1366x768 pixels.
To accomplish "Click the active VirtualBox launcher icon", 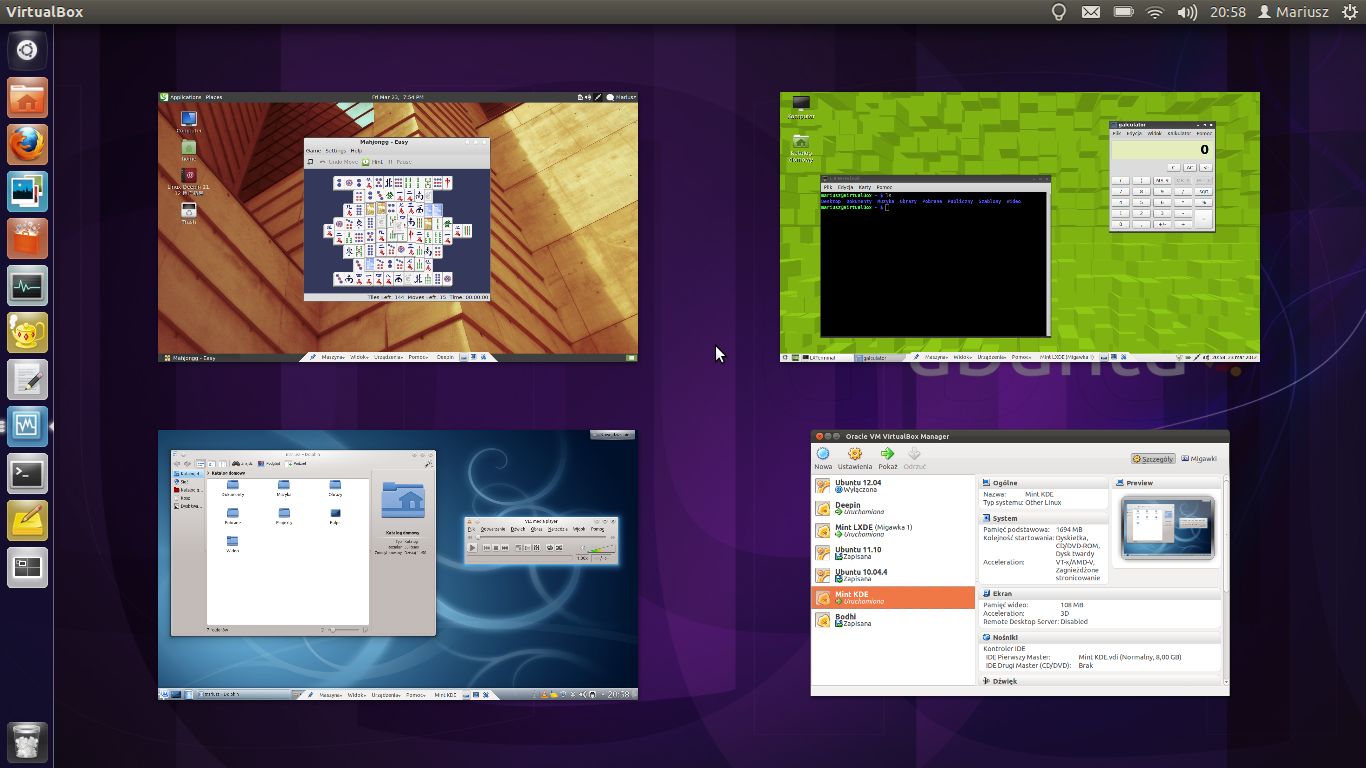I will 27,427.
